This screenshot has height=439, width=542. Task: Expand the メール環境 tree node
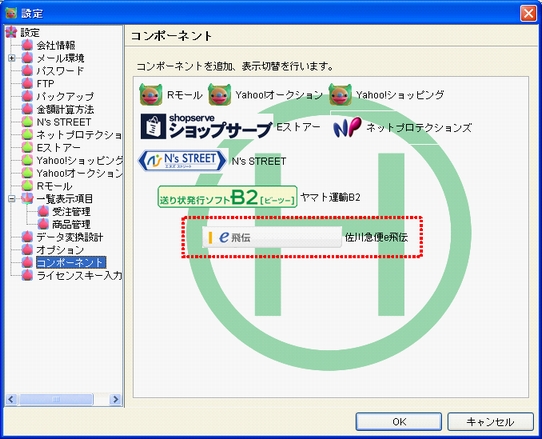coord(12,58)
